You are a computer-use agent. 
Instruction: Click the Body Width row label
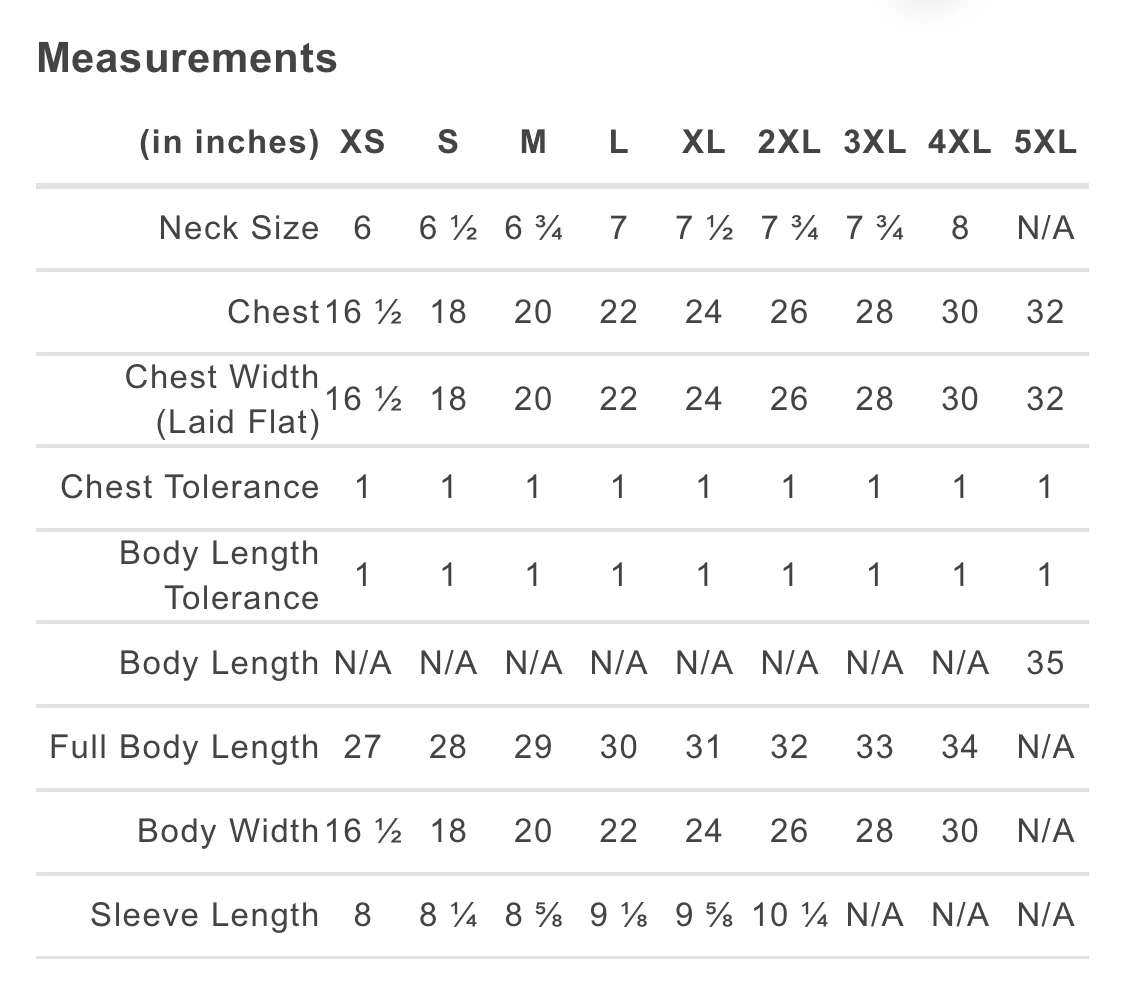pos(228,831)
